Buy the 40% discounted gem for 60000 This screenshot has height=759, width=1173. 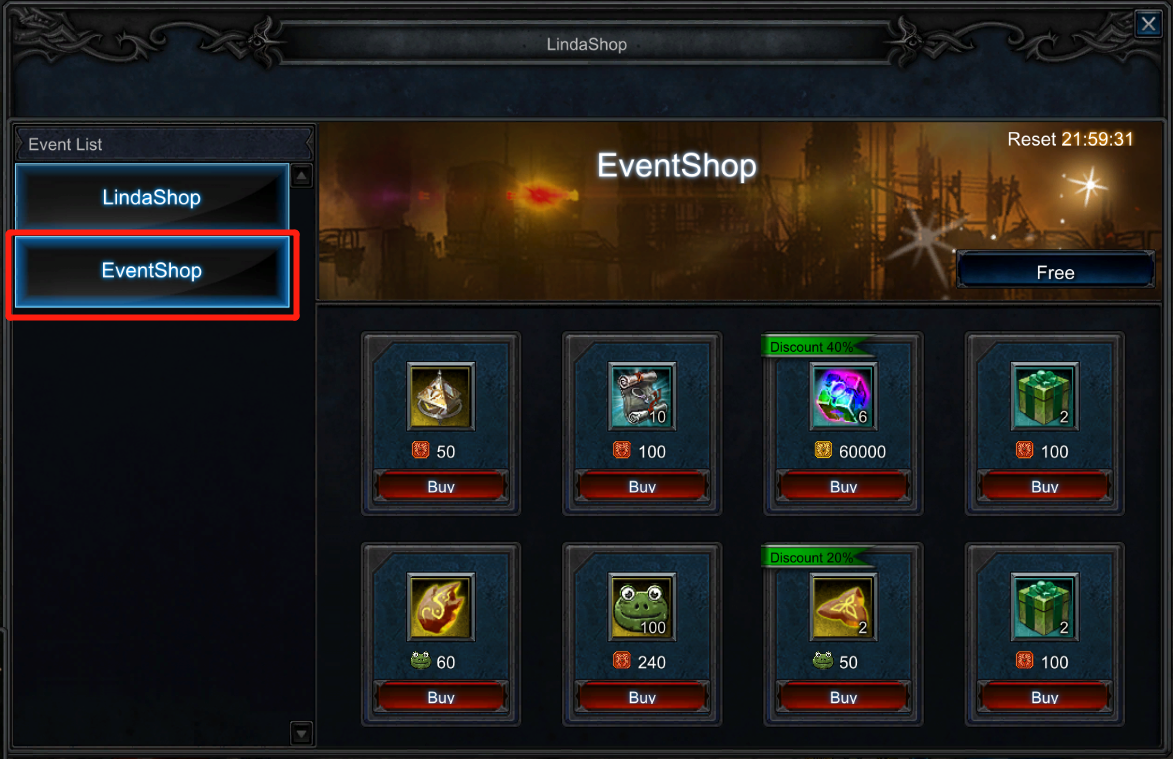click(x=843, y=487)
